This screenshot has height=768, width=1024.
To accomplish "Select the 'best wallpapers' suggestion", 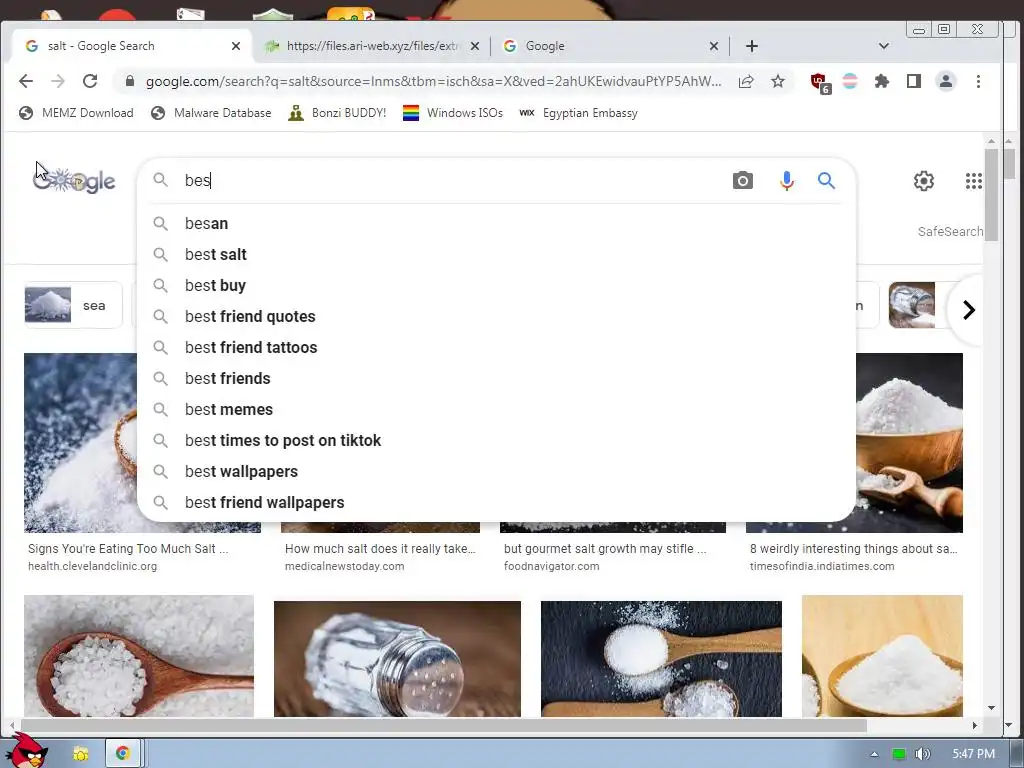I will coord(496,472).
